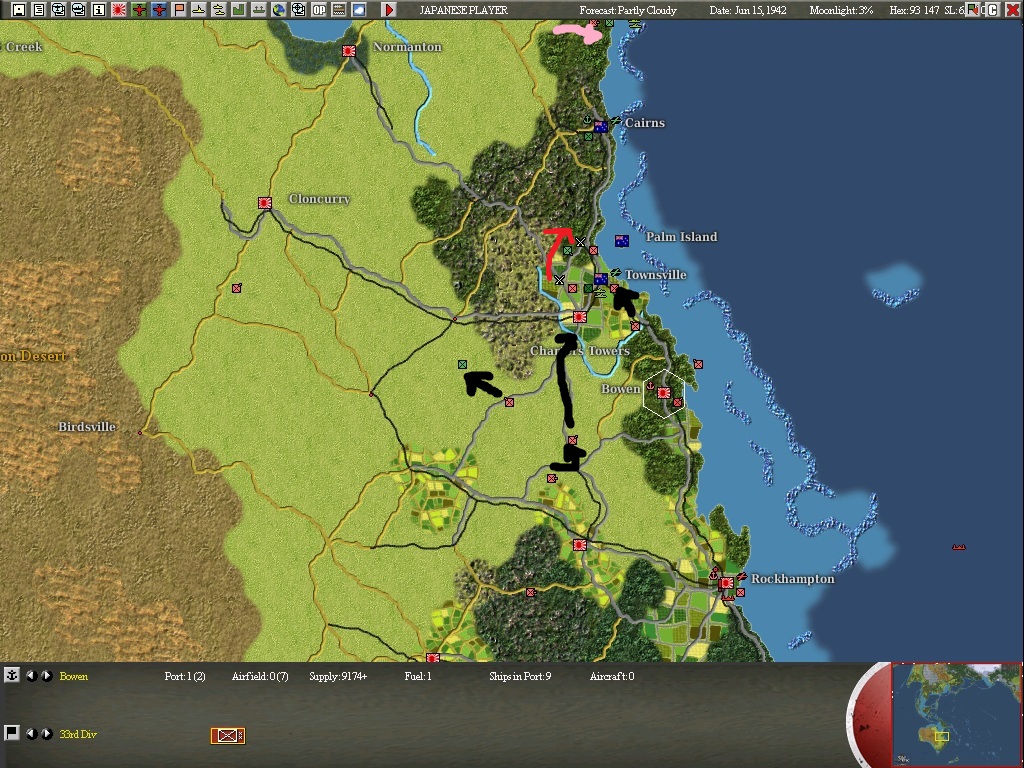
Task: Click the minimap in bottom right corner
Action: point(955,715)
